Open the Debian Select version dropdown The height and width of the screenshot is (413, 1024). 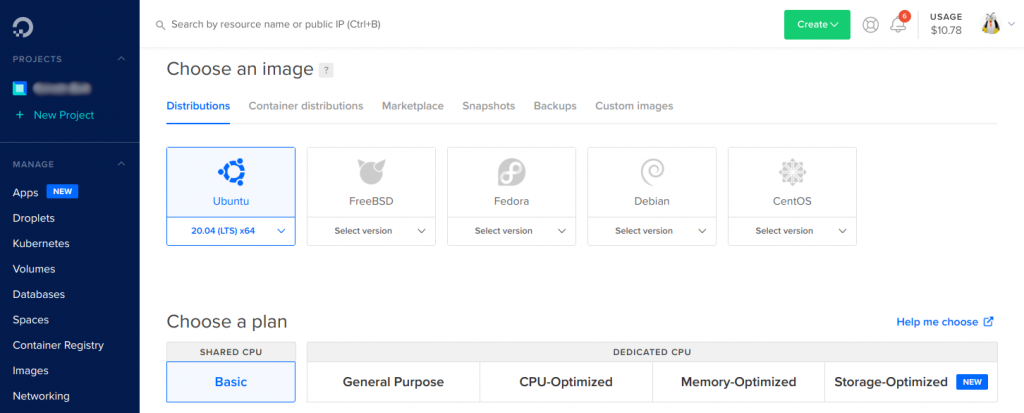pyautogui.click(x=652, y=231)
